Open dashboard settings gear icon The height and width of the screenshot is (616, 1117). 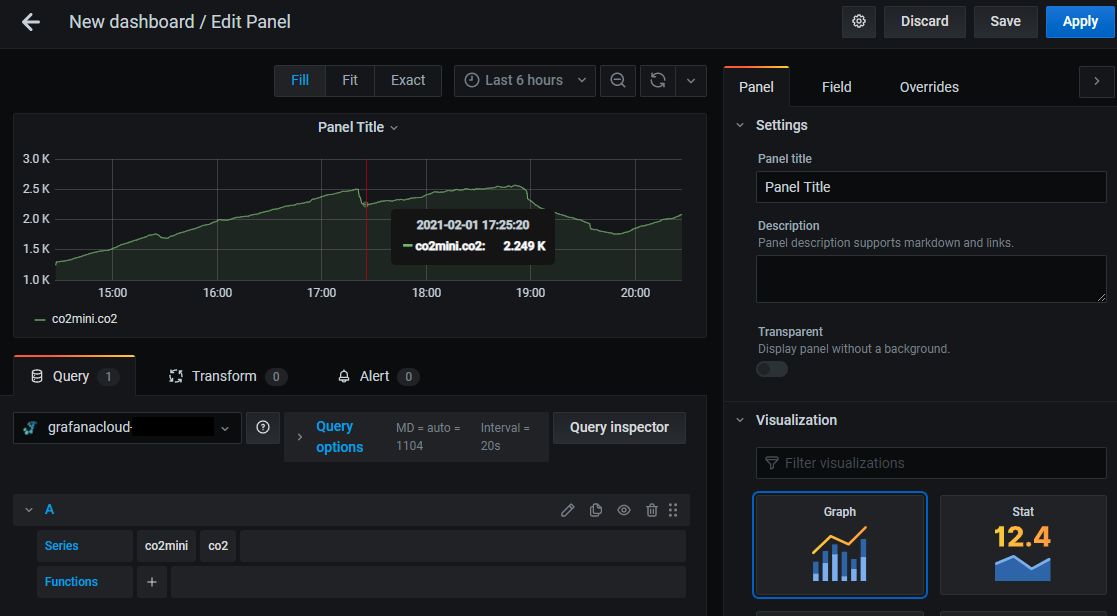[858, 21]
